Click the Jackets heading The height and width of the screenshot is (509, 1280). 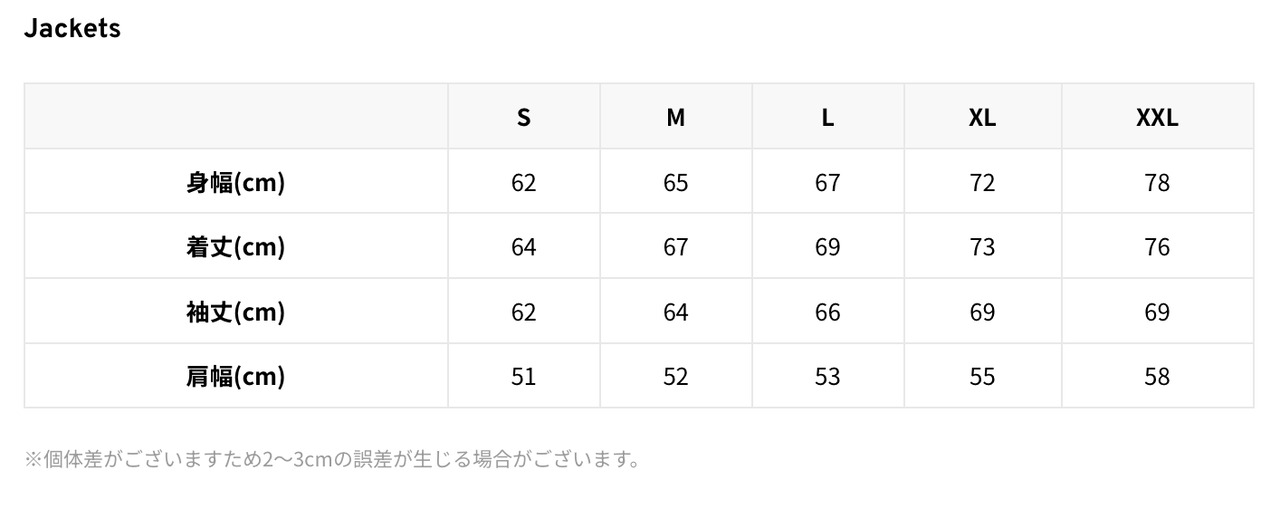72,29
